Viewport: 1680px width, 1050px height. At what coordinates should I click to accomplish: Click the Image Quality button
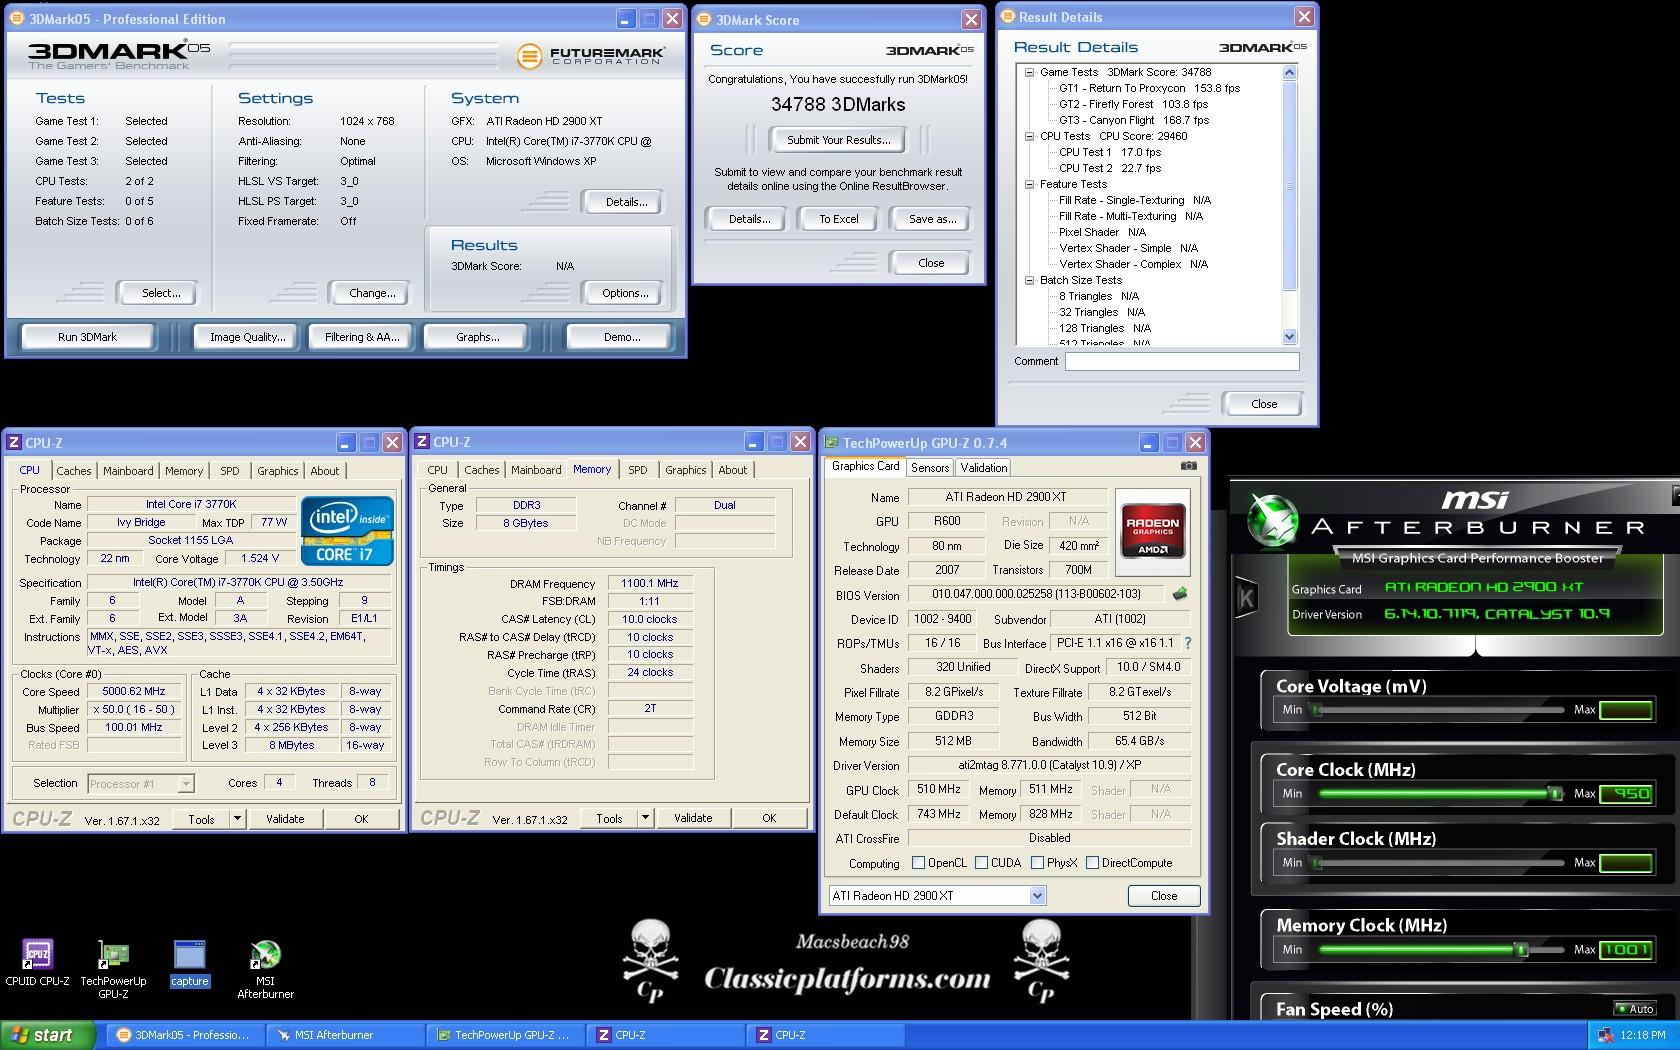(247, 337)
